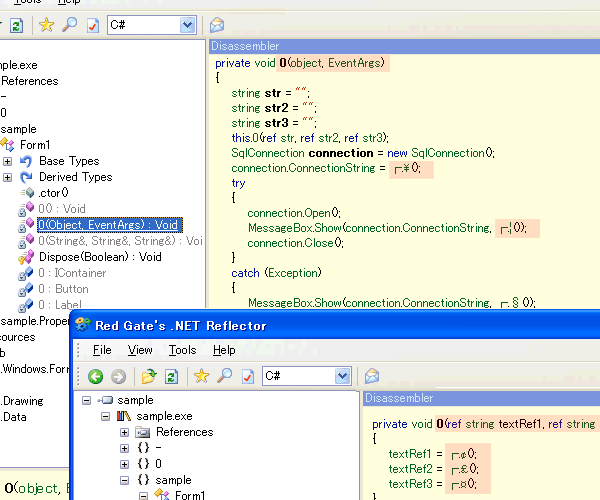The image size is (600, 500).
Task: Expand Derived Types node
Action: click(x=7, y=177)
